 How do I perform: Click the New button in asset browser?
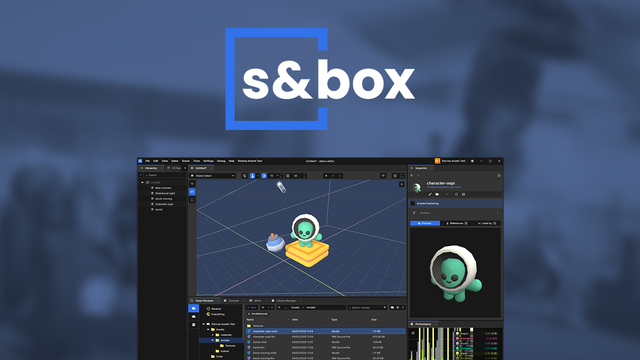click(x=252, y=307)
